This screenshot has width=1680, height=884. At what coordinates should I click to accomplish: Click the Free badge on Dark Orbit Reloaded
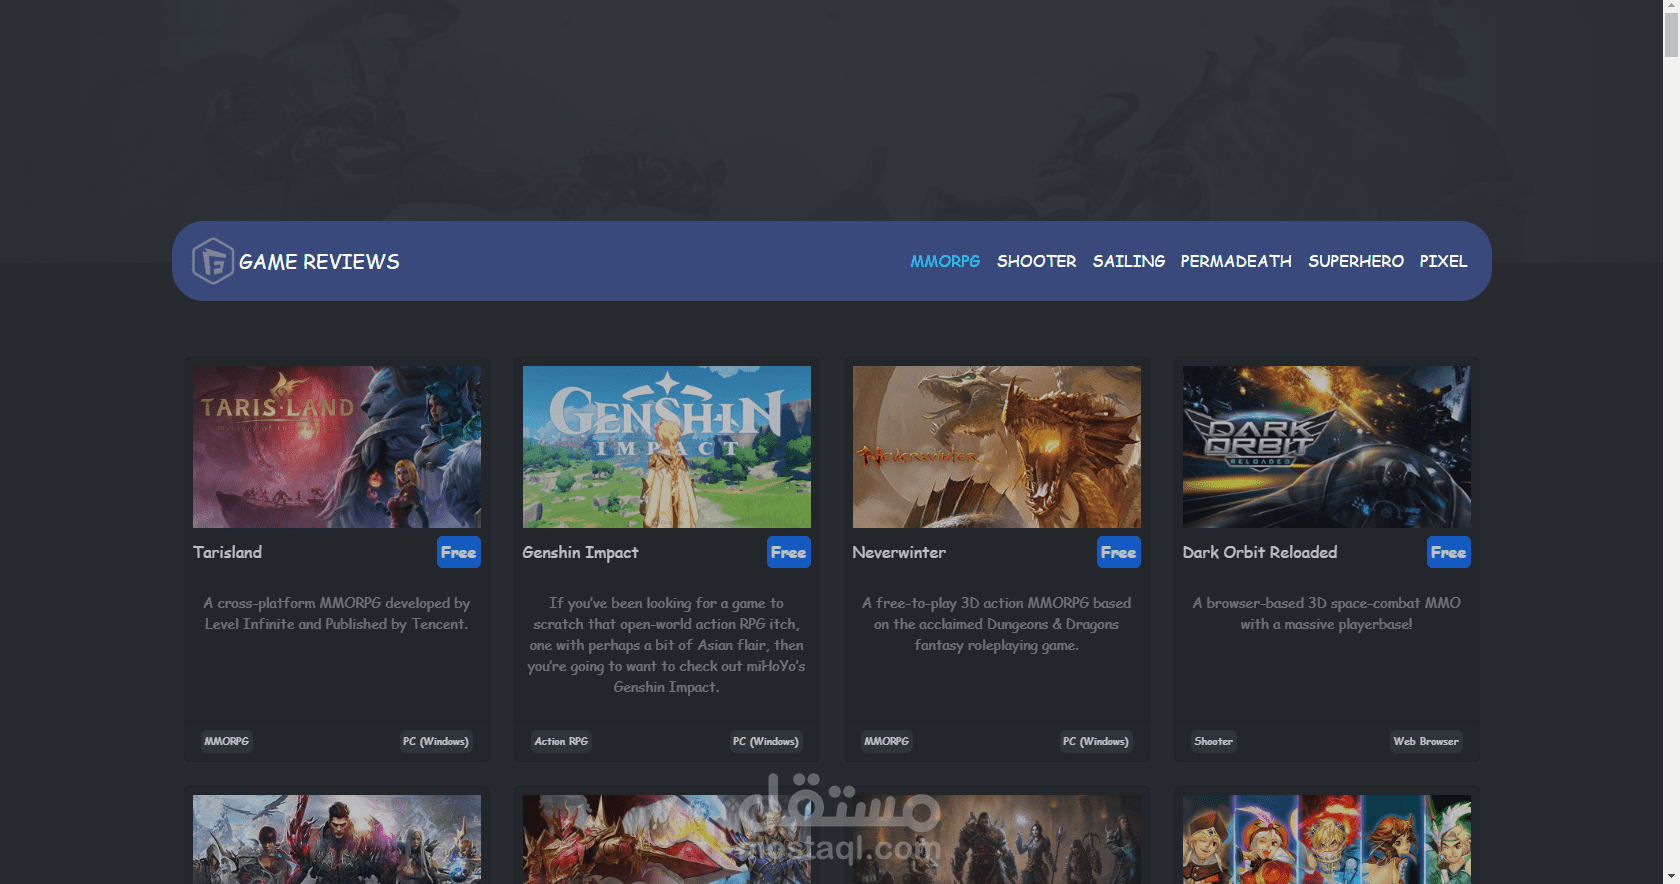1449,552
